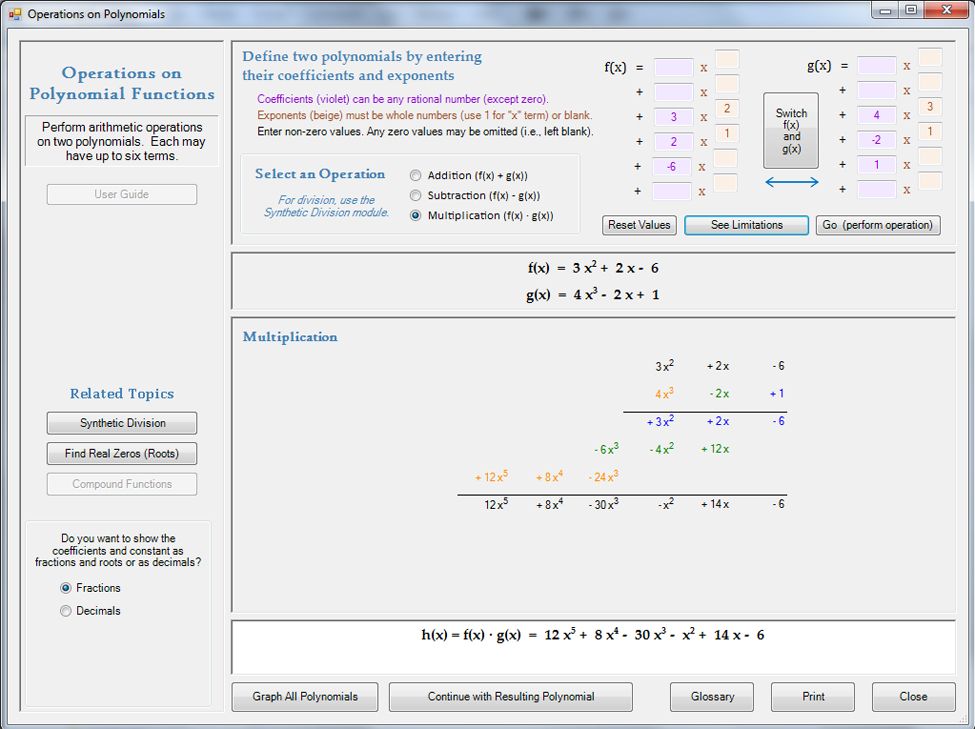Open Find Real Zeros (Roots)

122,454
